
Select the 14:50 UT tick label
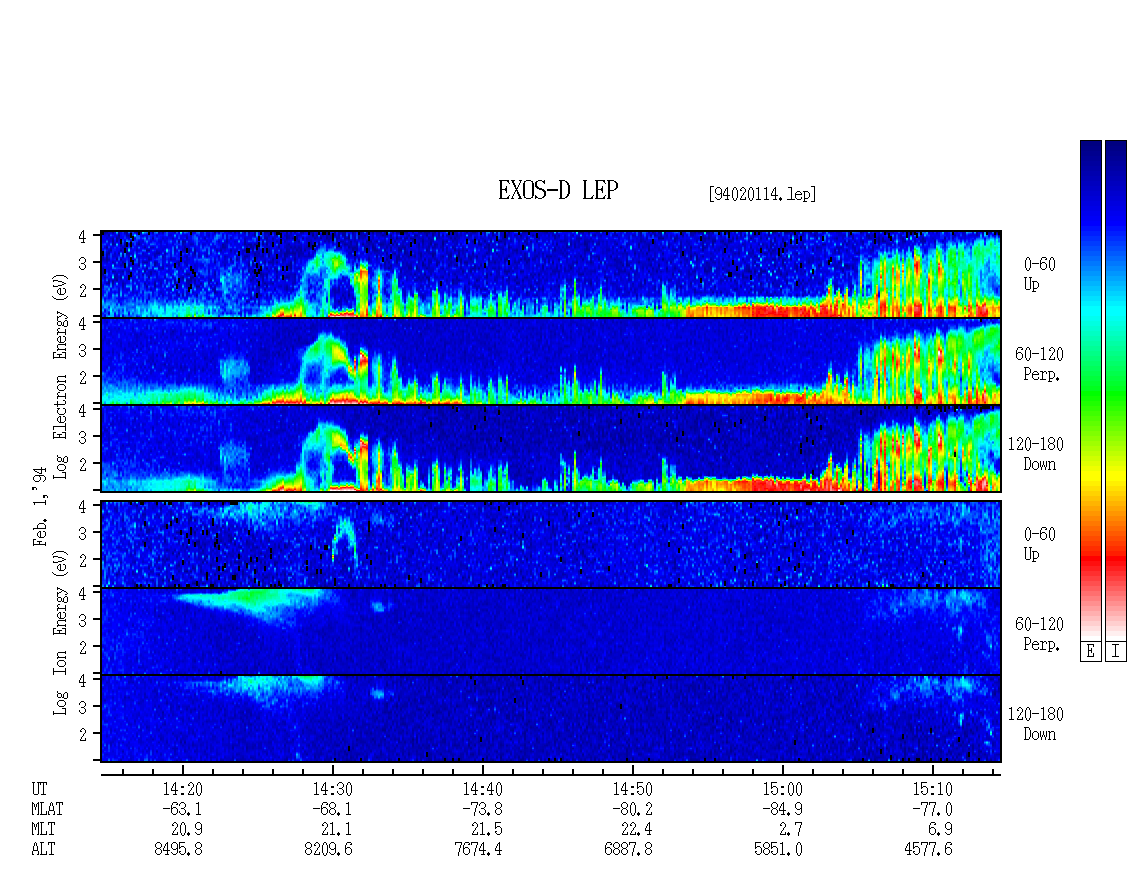(632, 789)
